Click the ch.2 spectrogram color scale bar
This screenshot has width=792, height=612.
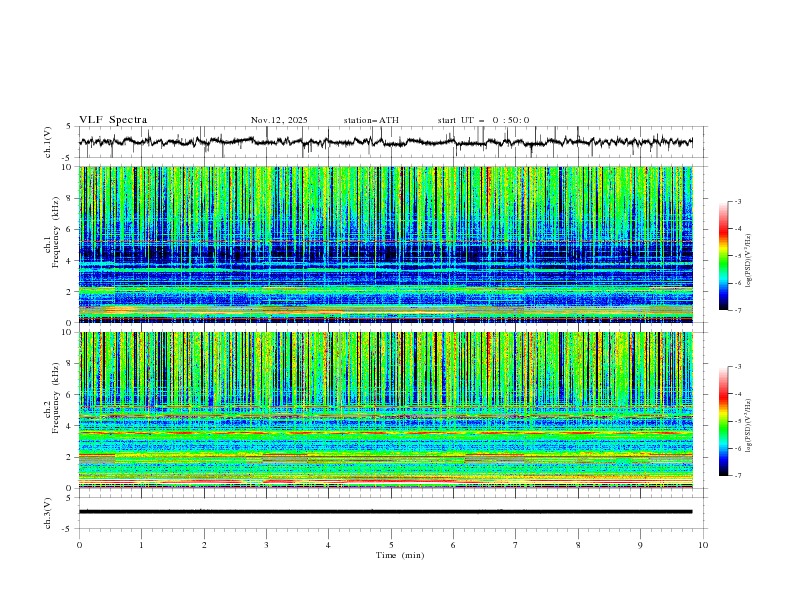click(723, 421)
